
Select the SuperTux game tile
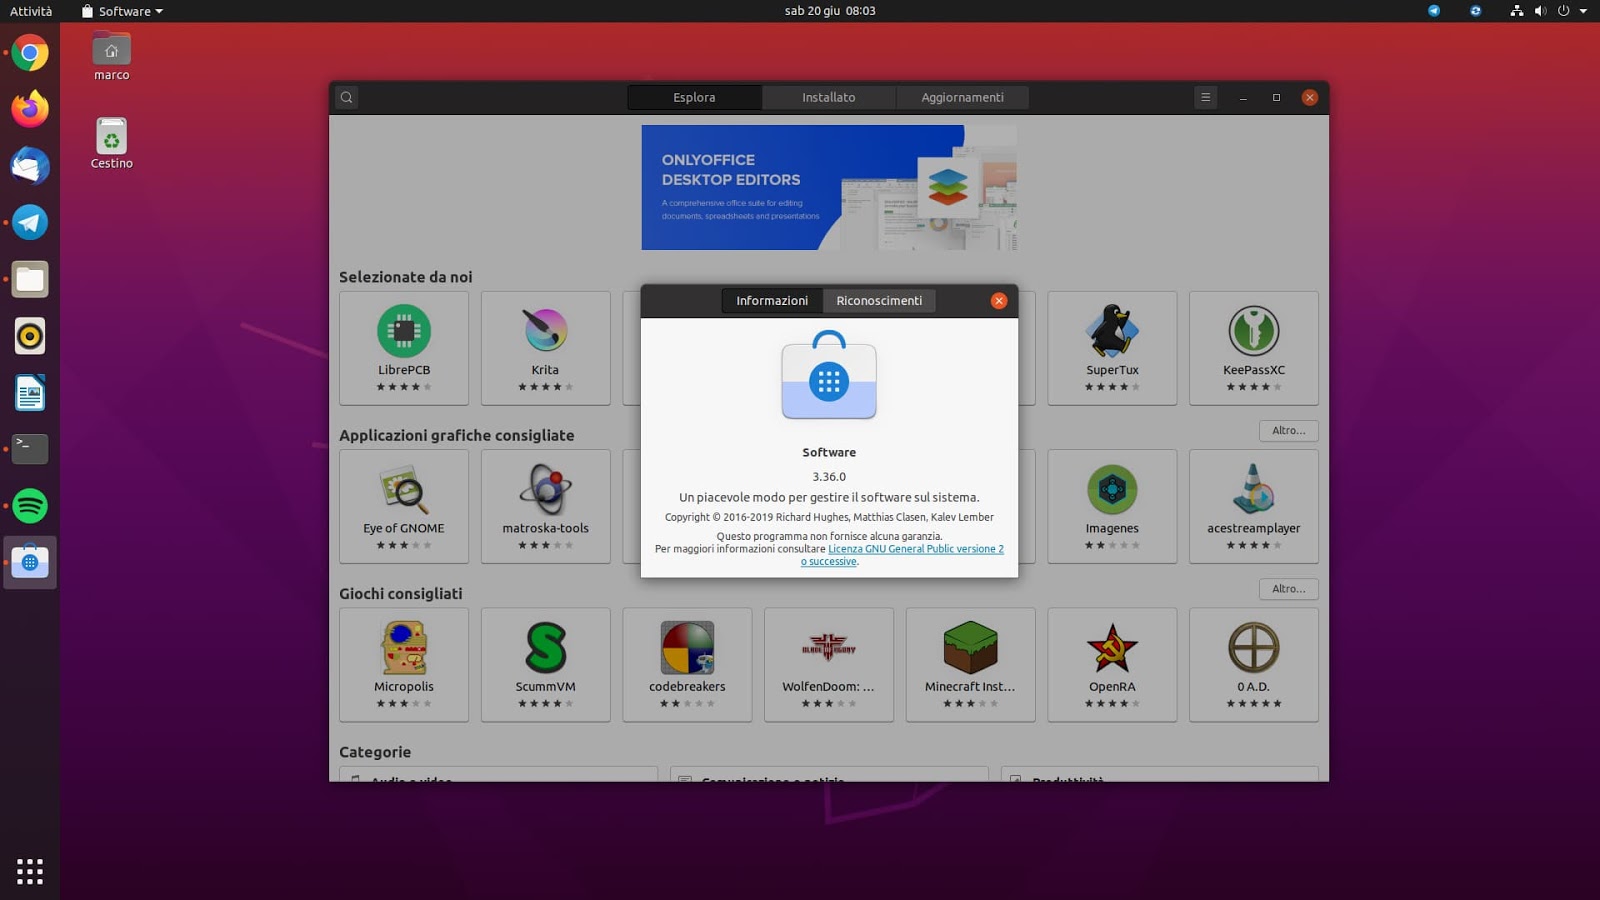point(1112,345)
